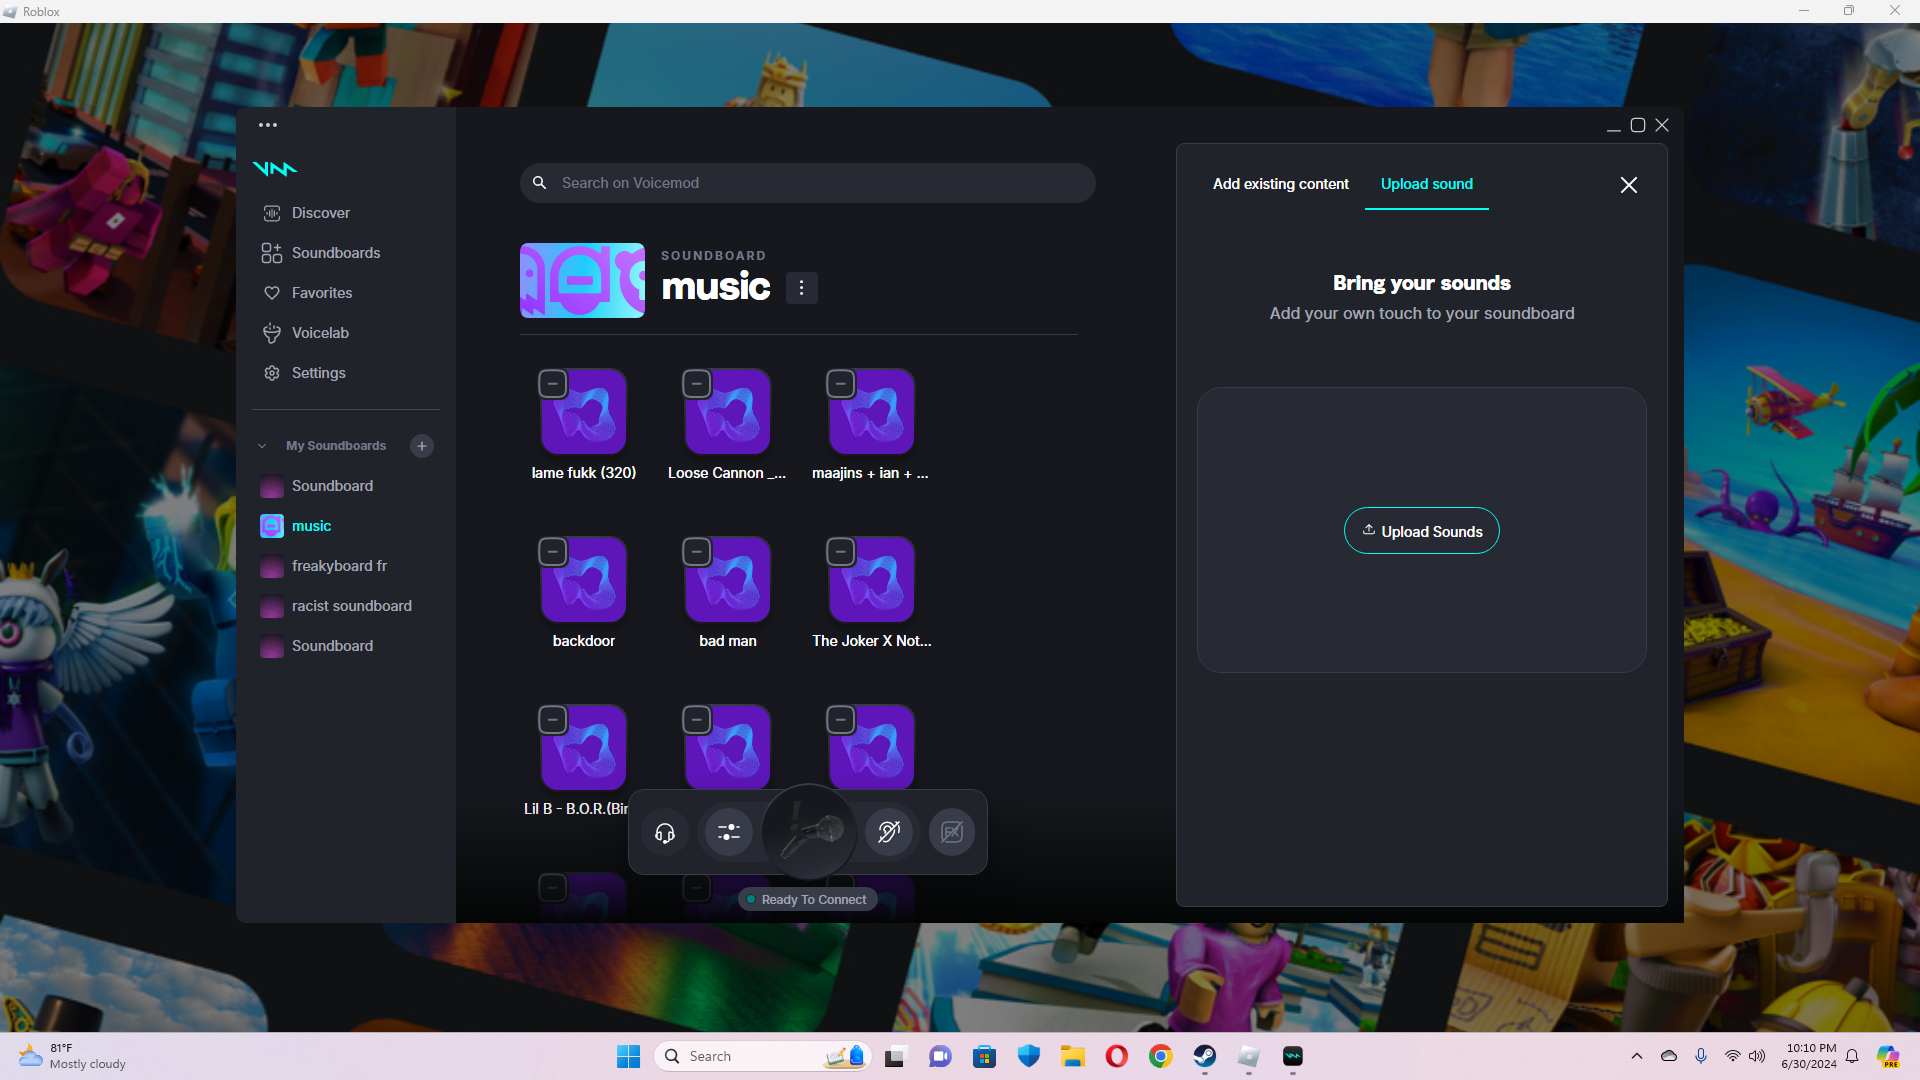The width and height of the screenshot is (1920, 1080).
Task: Remove the lame fukk (320) sound
Action: 553,384
